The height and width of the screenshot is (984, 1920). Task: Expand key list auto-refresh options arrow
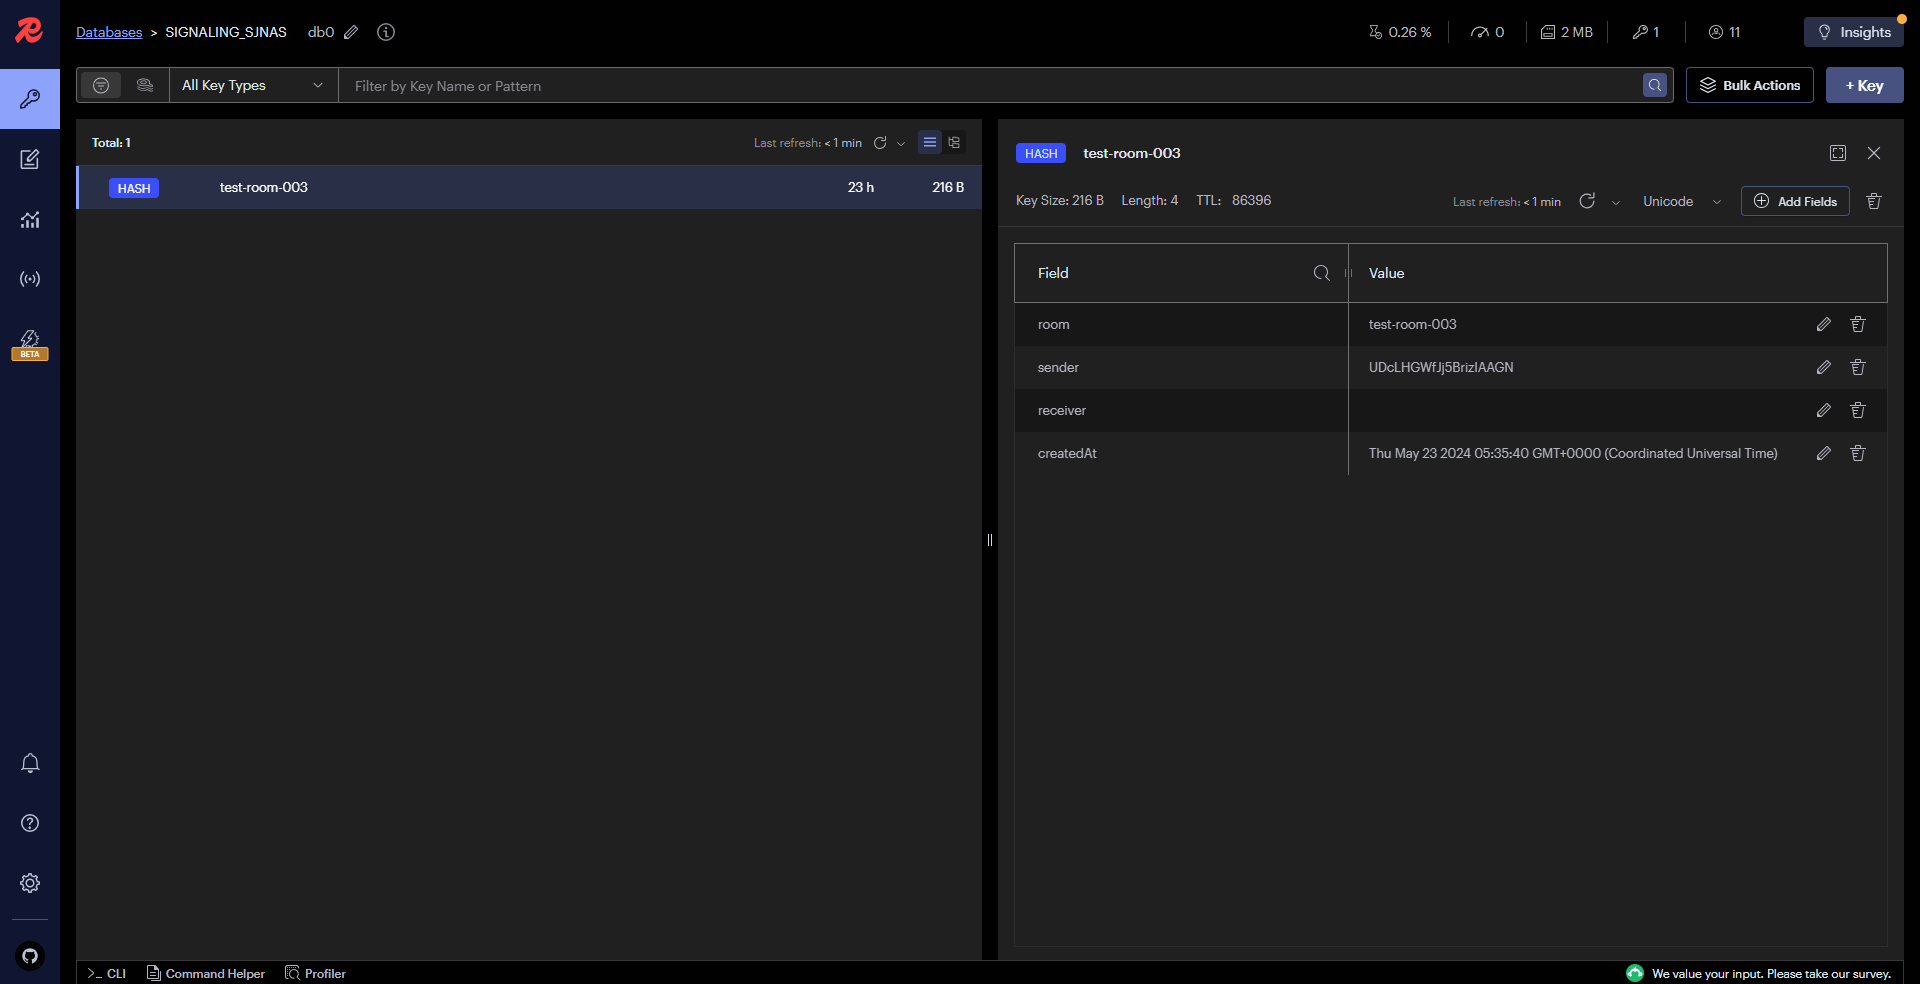click(x=901, y=144)
